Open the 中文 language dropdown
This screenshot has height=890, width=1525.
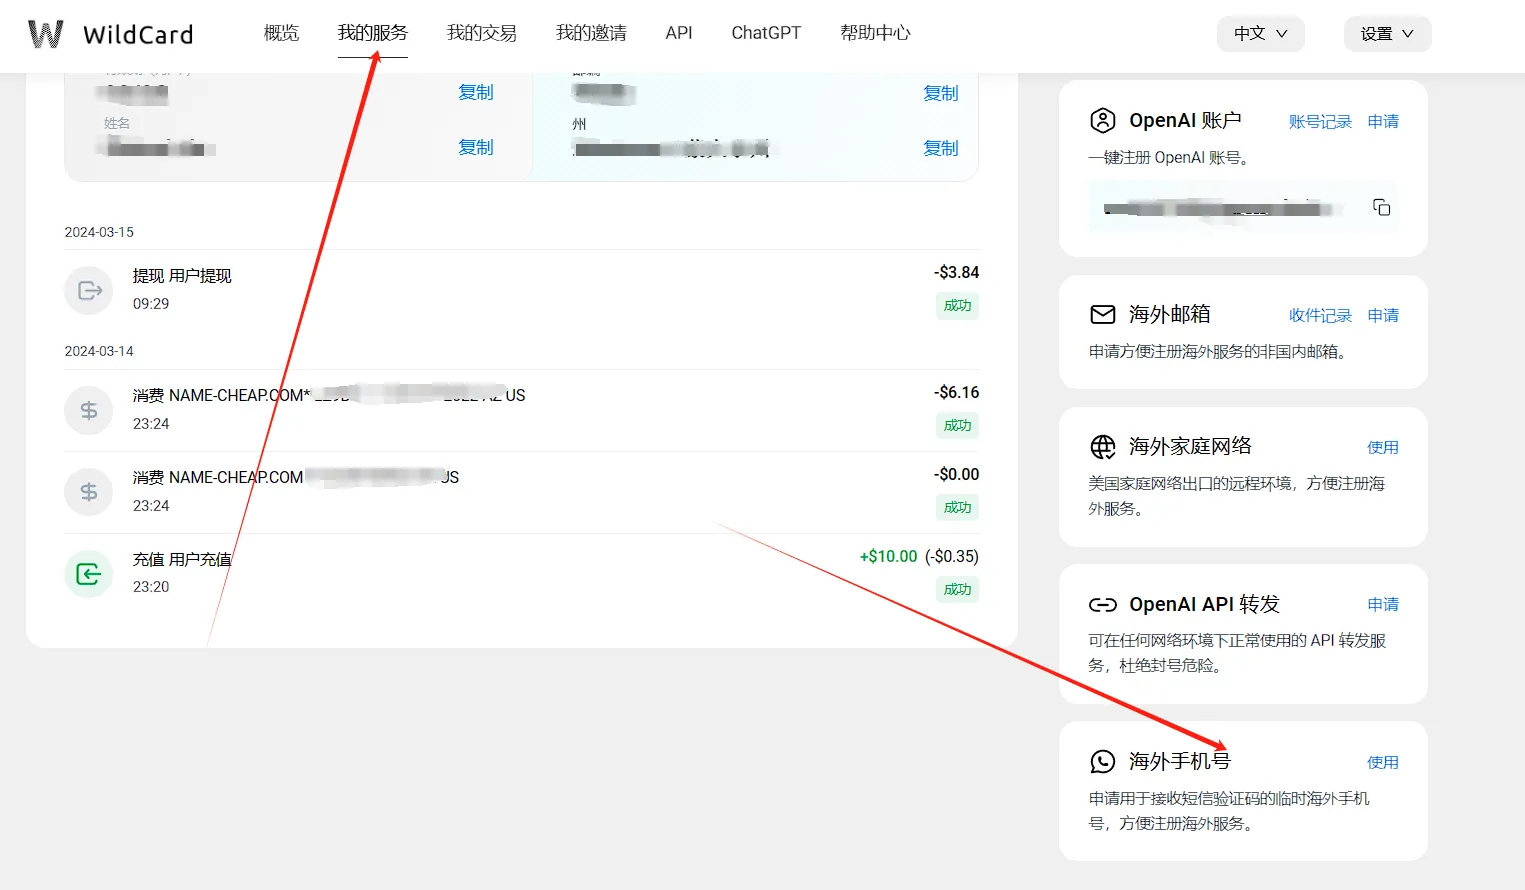(x=1260, y=34)
